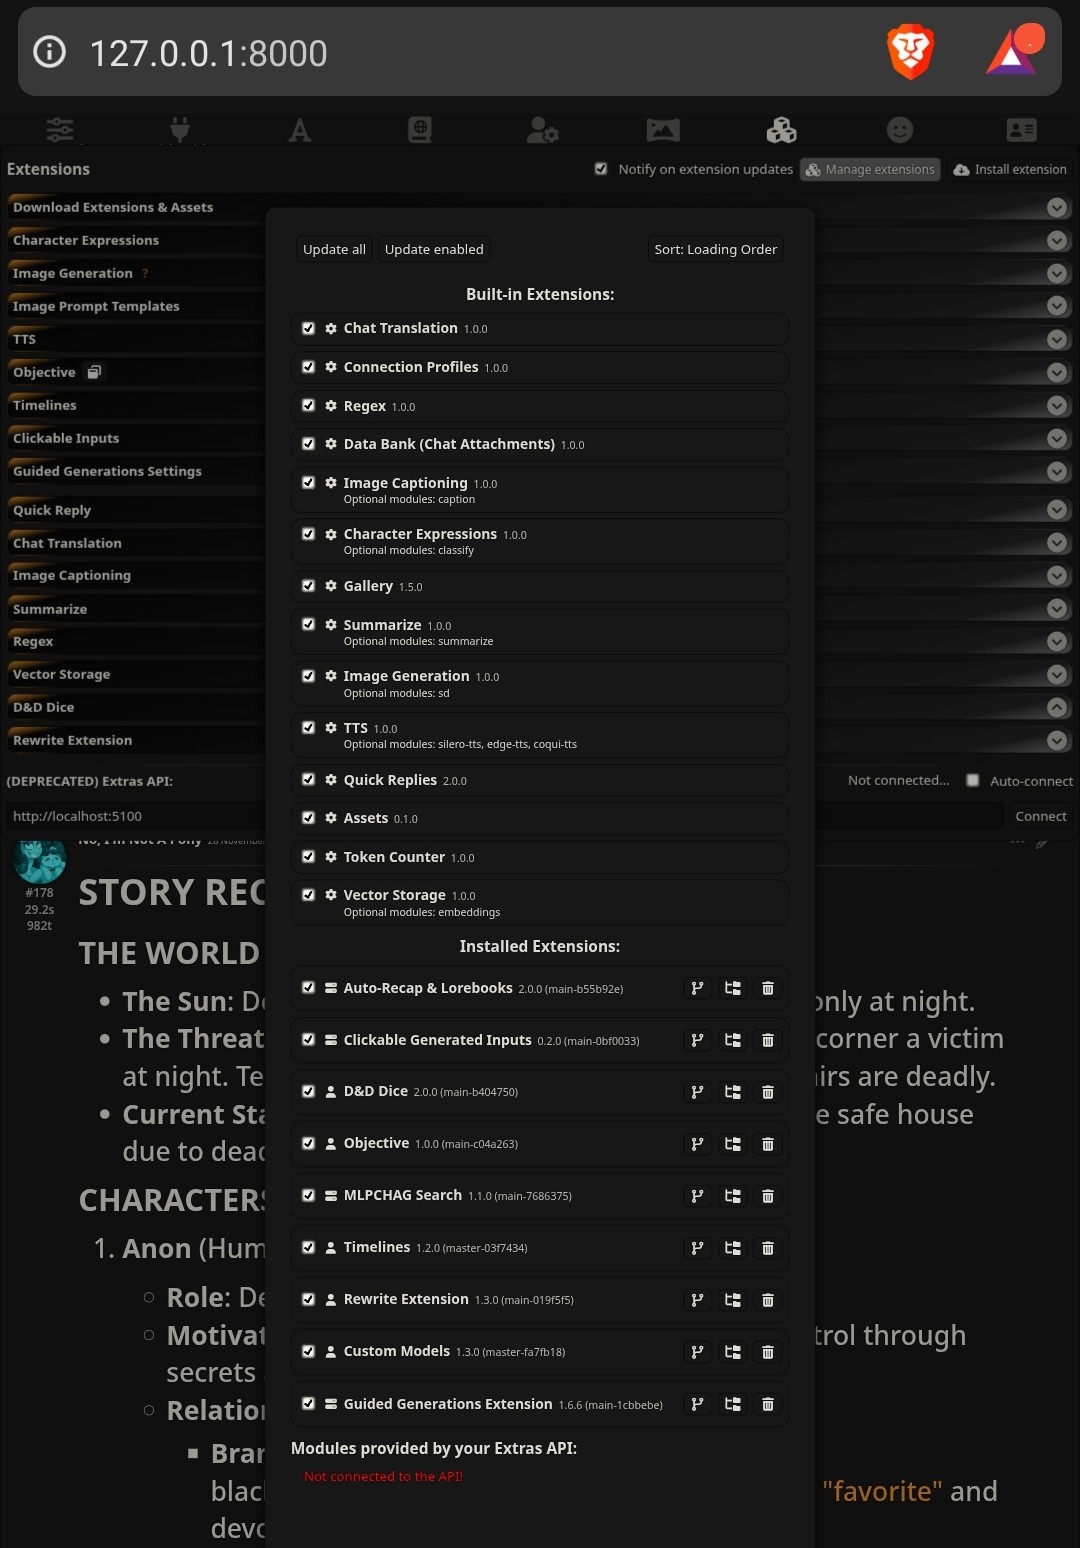Open Sort: Loading Order dropdown
This screenshot has height=1548, width=1080.
716,249
